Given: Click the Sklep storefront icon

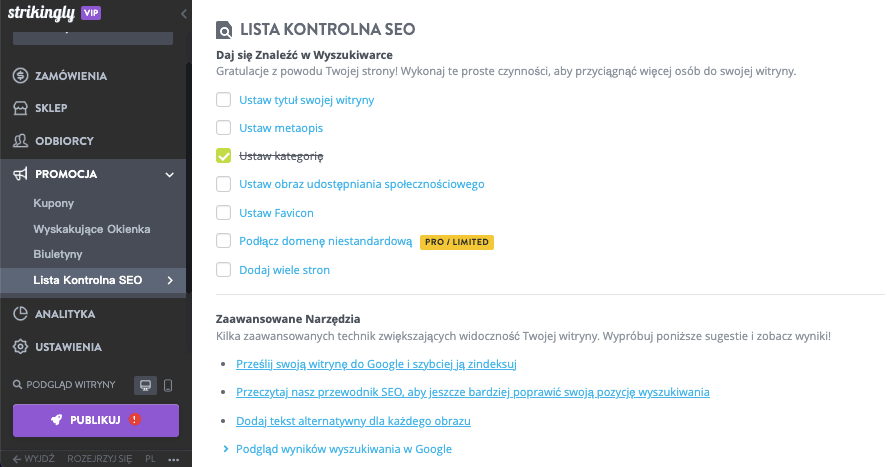Looking at the screenshot, I should click(20, 108).
